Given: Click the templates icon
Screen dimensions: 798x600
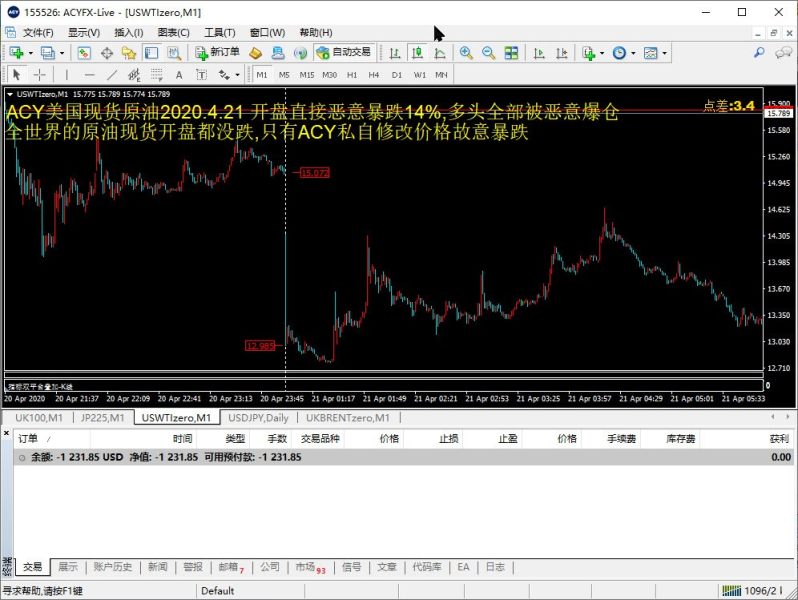Looking at the screenshot, I should [x=650, y=52].
